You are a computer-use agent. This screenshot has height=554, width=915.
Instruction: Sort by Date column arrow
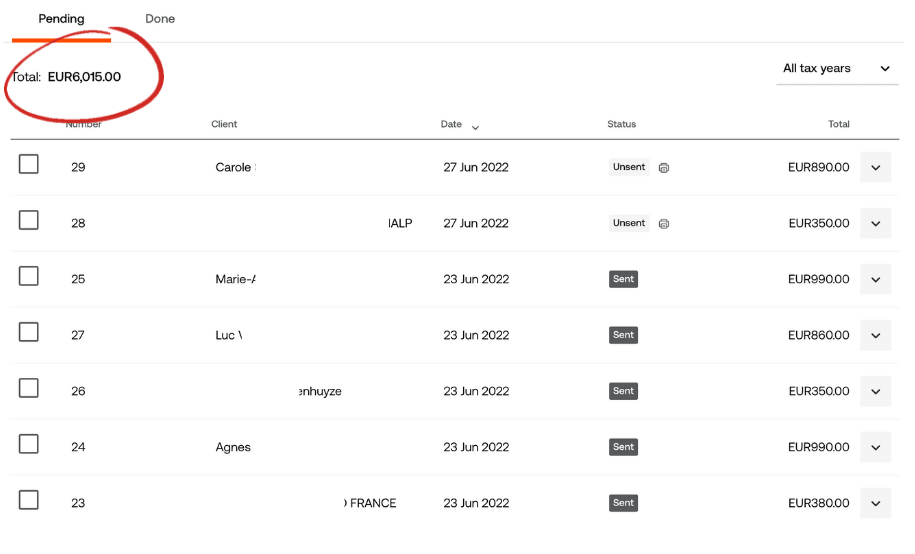(475, 127)
